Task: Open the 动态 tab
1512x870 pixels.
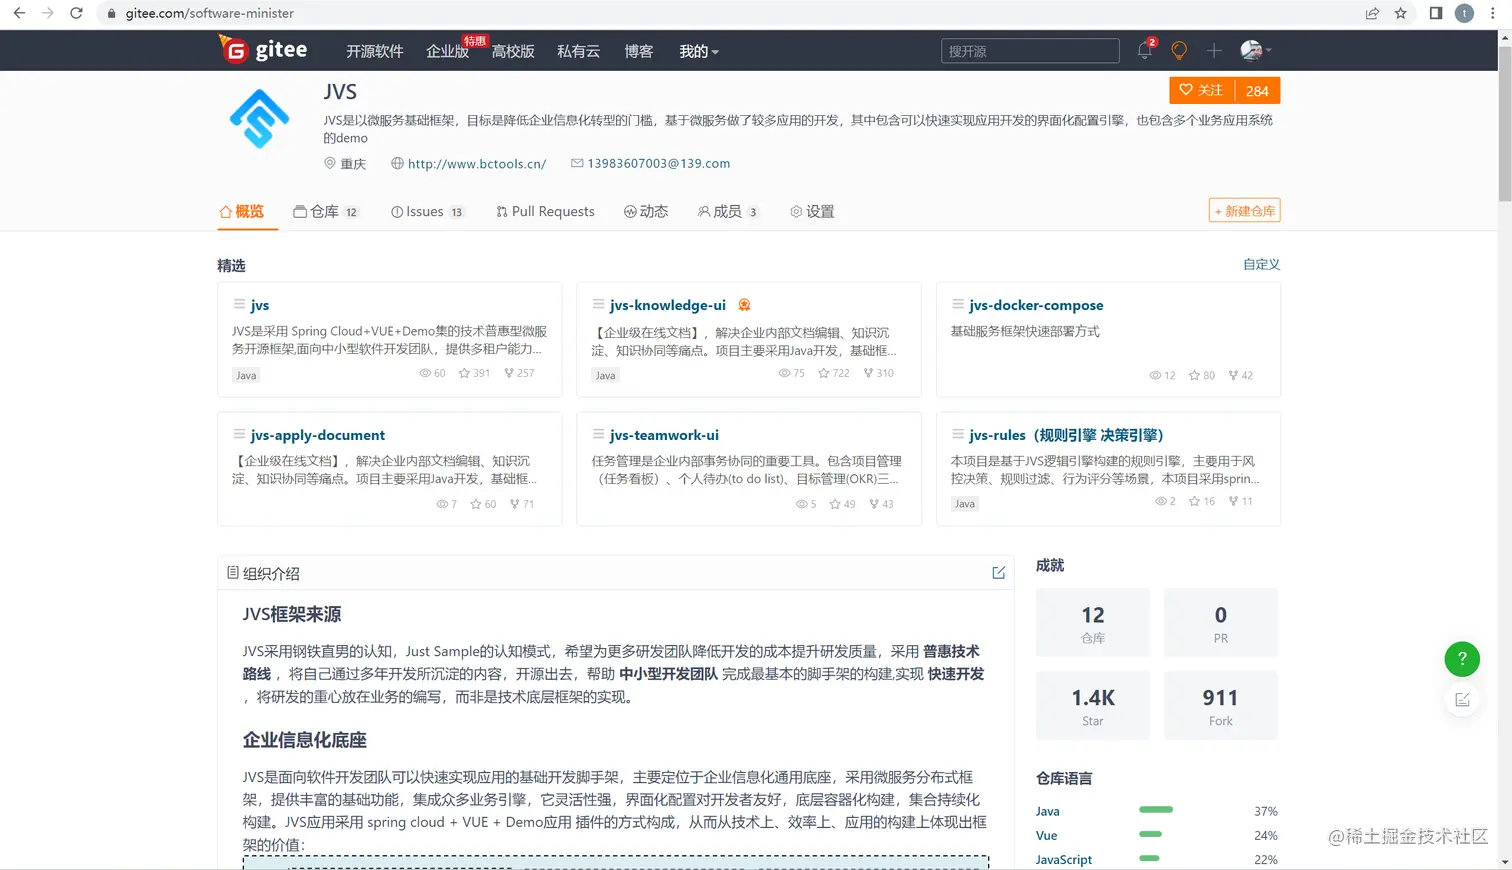Action: point(646,211)
